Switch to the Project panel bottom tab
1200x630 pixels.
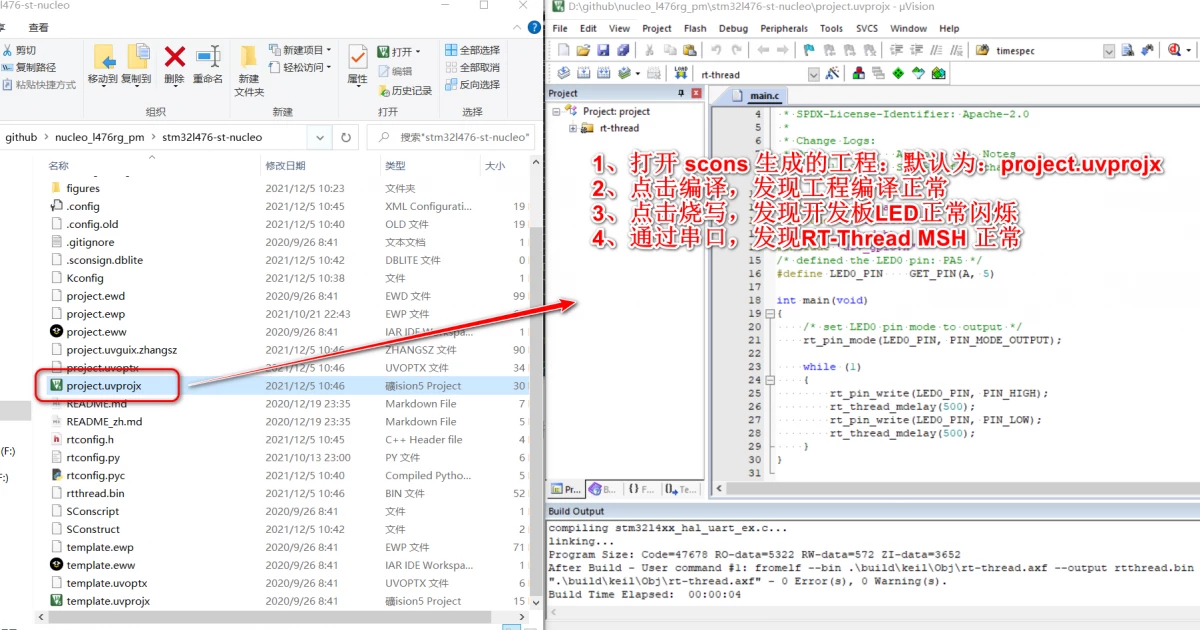click(x=566, y=489)
